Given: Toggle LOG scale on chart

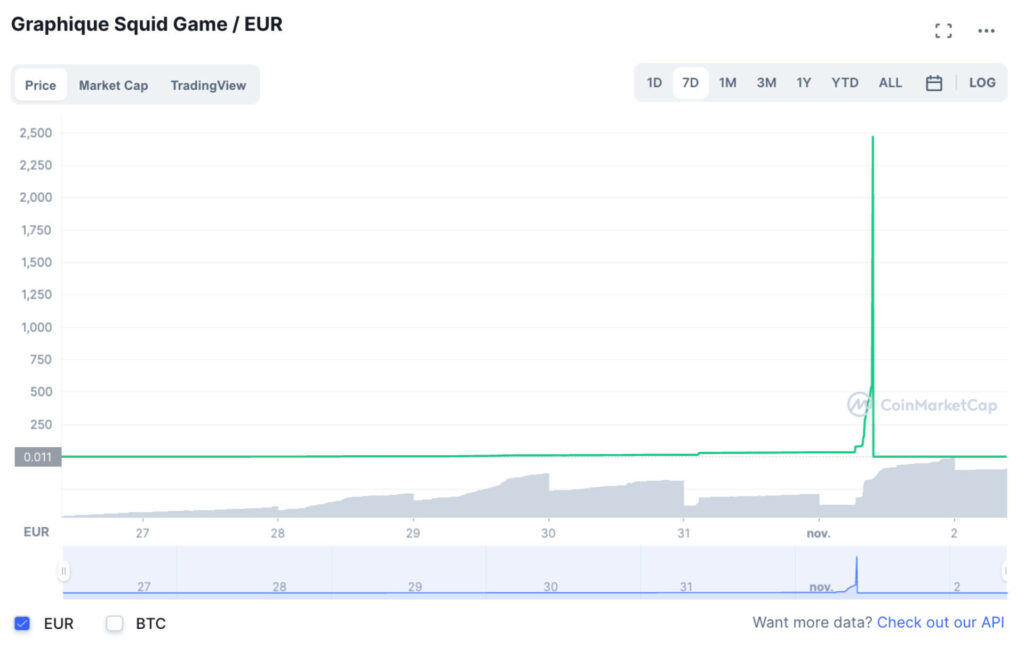Looking at the screenshot, I should 982,83.
